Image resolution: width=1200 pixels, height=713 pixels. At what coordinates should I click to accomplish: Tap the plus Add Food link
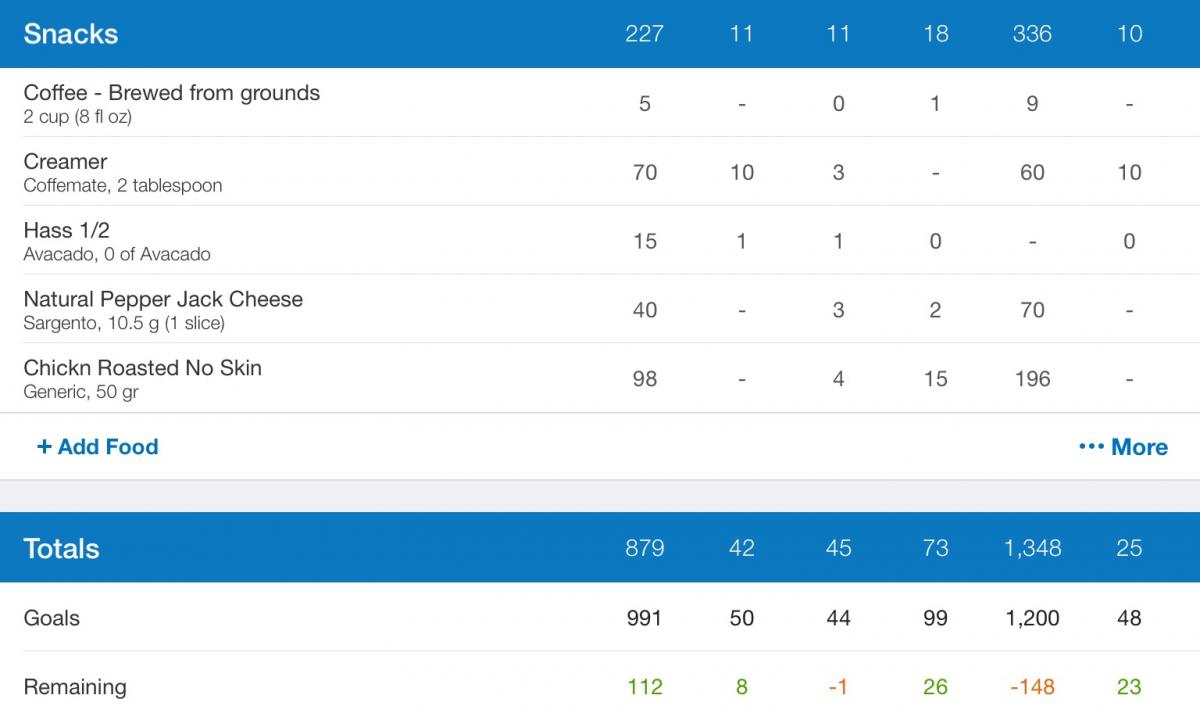pyautogui.click(x=97, y=447)
